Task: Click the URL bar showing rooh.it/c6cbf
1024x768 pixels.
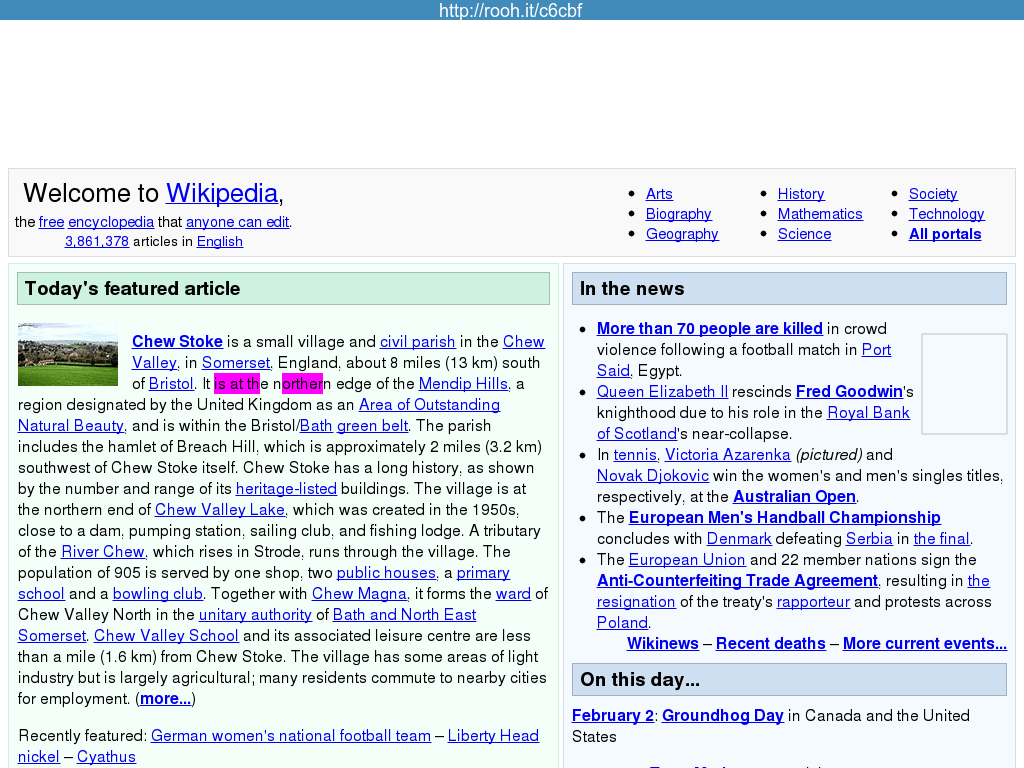Action: (511, 10)
